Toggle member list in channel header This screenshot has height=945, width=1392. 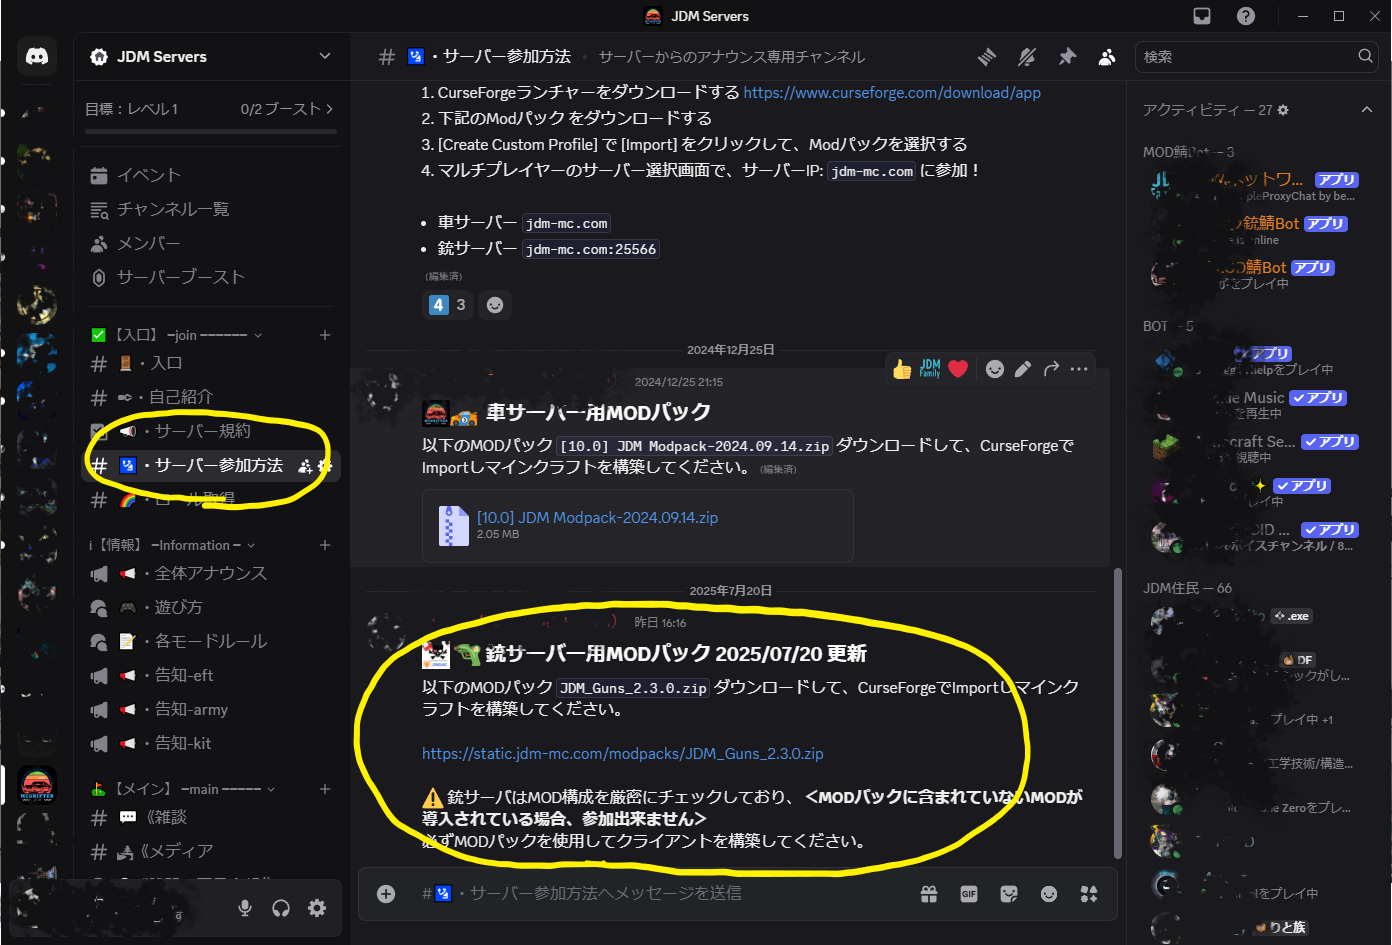(x=1107, y=57)
